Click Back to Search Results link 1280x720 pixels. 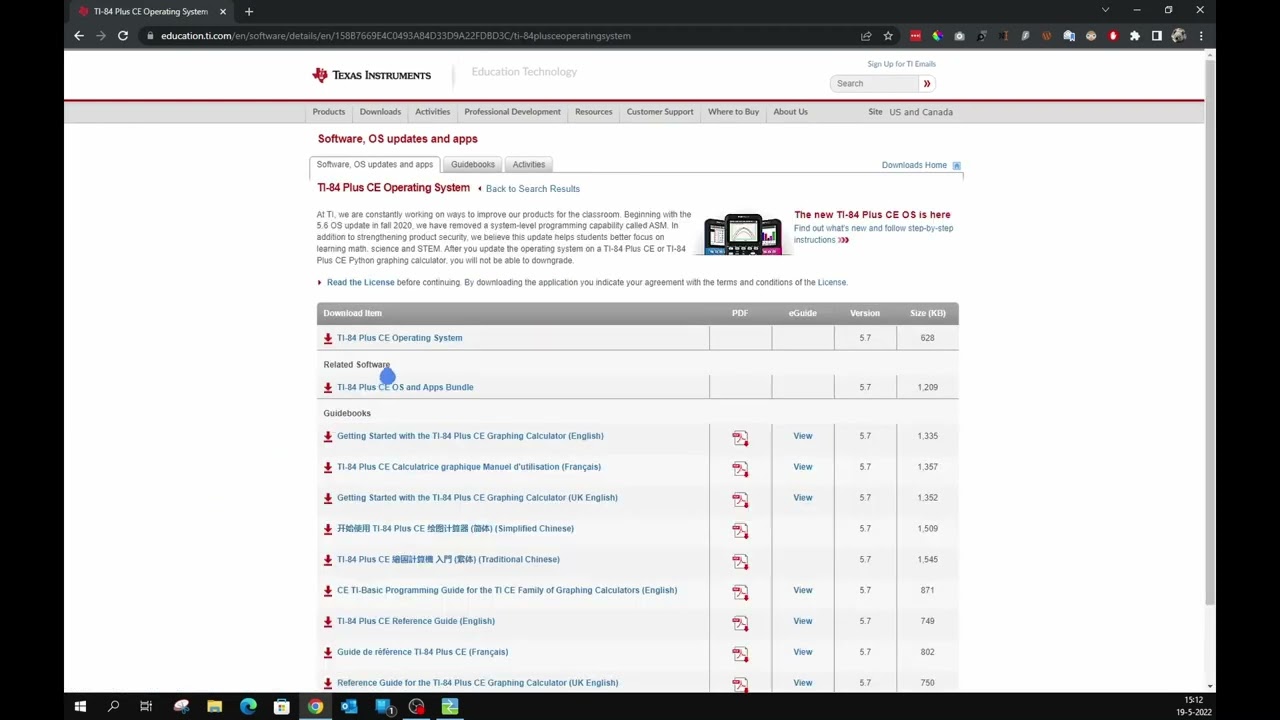(x=533, y=189)
